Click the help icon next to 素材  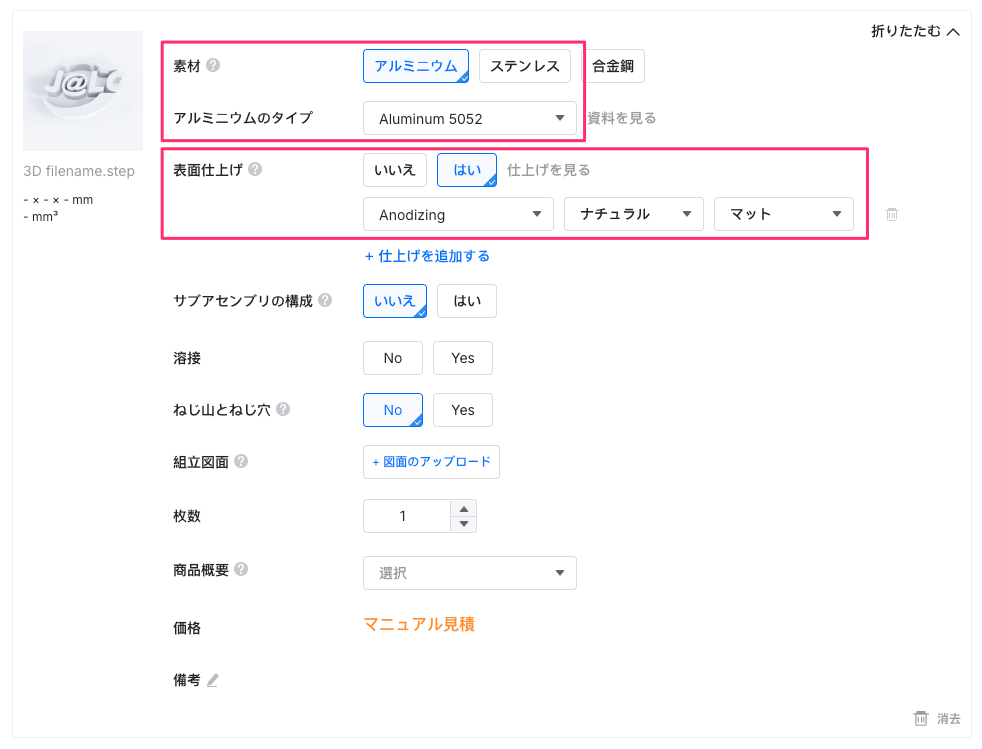213,66
